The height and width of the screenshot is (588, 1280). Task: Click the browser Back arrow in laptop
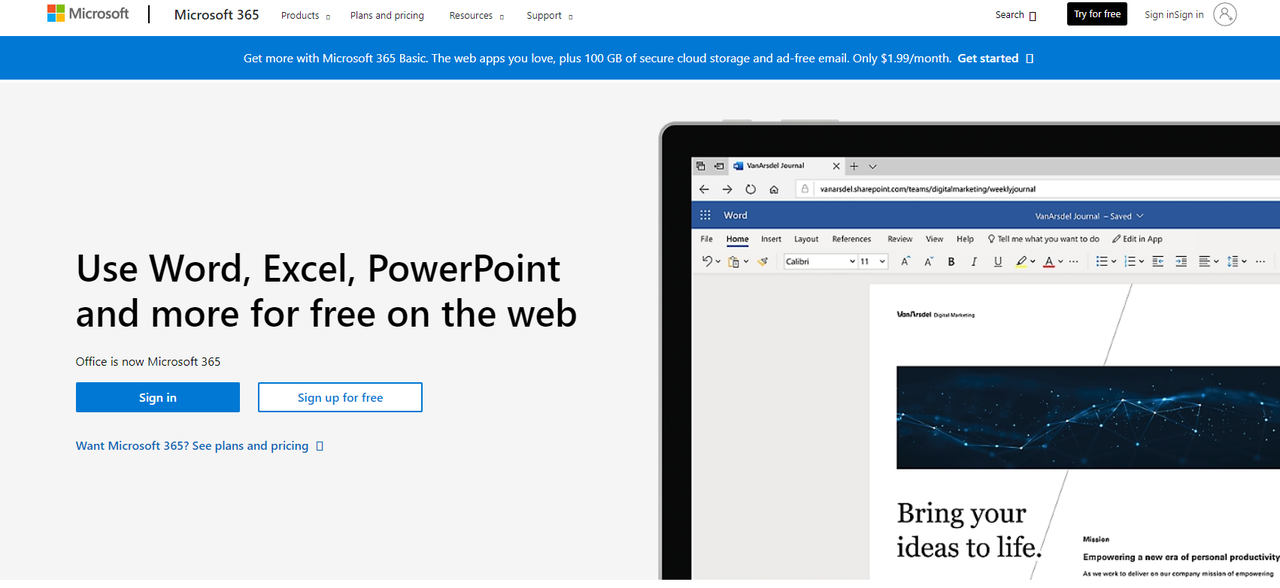point(704,189)
